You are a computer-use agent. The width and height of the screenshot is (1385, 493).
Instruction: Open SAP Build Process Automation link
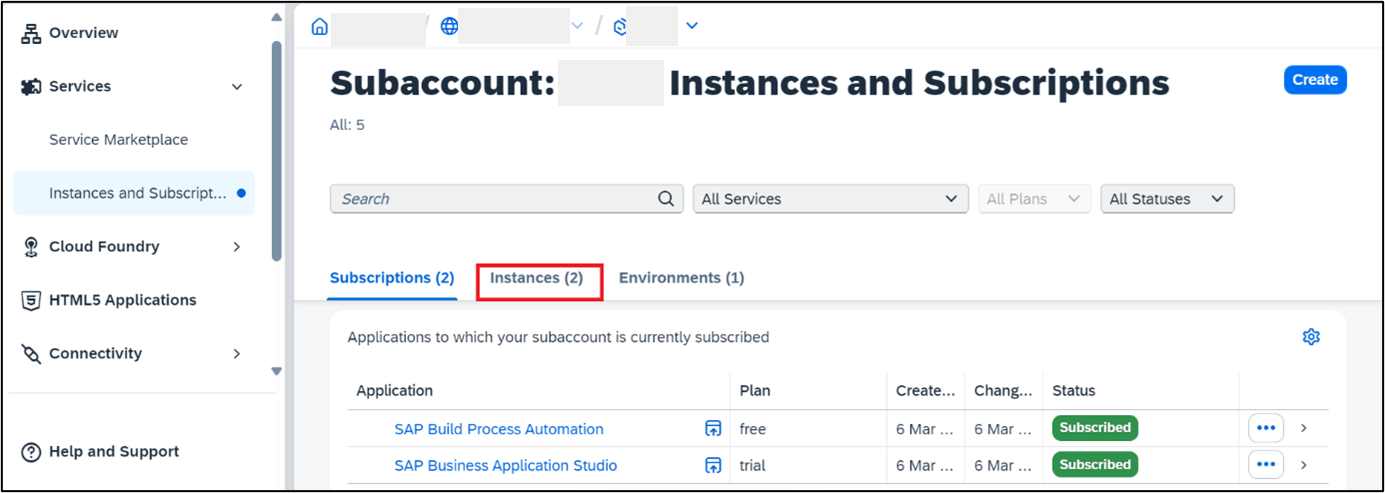(499, 429)
